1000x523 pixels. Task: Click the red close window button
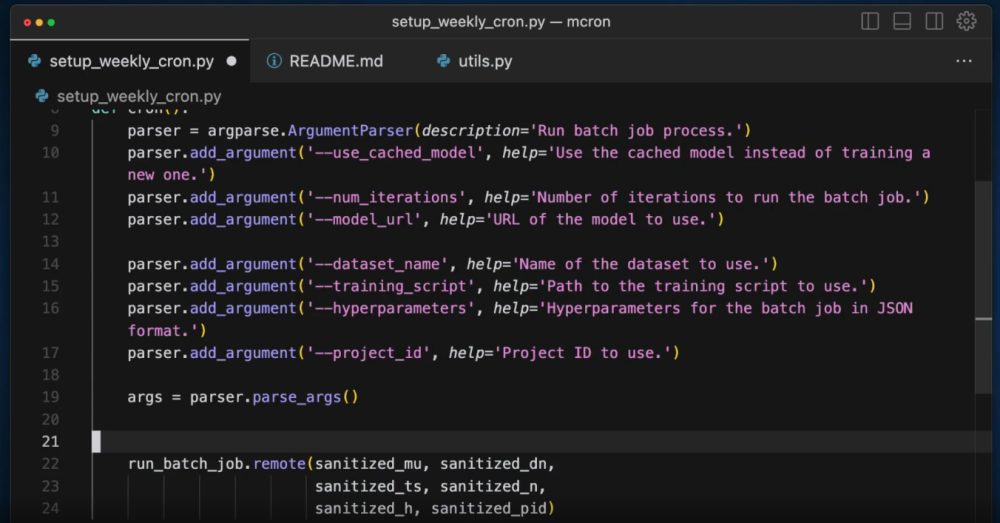click(27, 22)
